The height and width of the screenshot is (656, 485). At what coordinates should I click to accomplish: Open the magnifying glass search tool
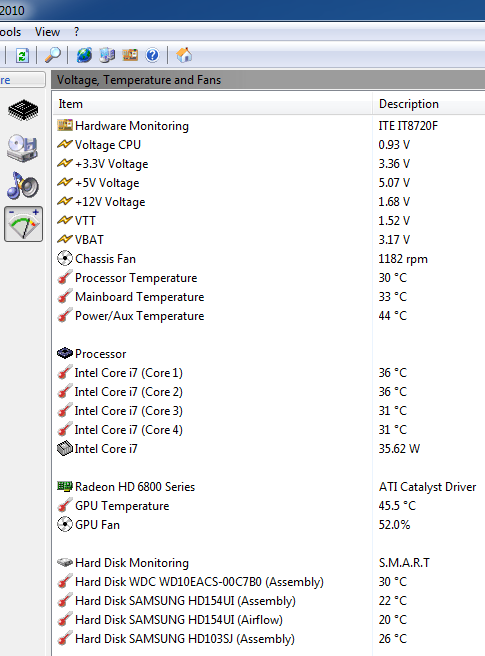(53, 55)
